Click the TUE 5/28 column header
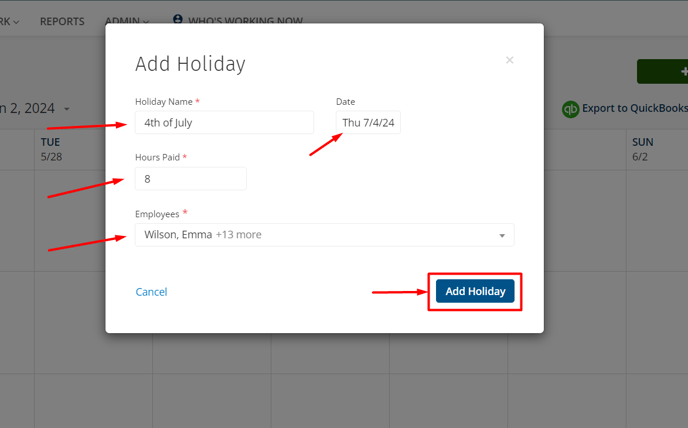This screenshot has width=688, height=428. (51, 149)
